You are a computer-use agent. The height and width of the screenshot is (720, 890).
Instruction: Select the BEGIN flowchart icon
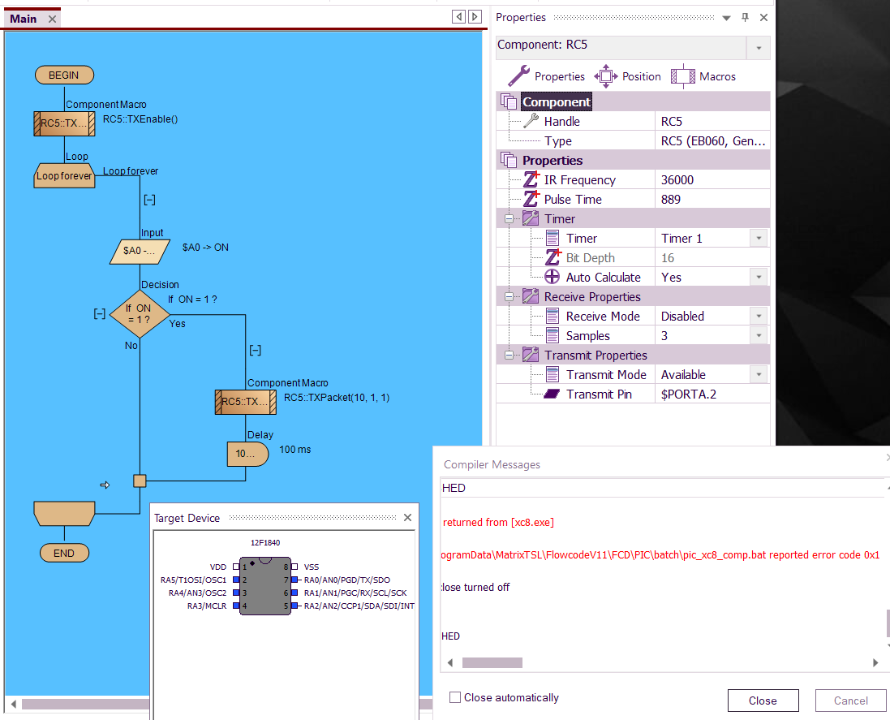click(64, 75)
